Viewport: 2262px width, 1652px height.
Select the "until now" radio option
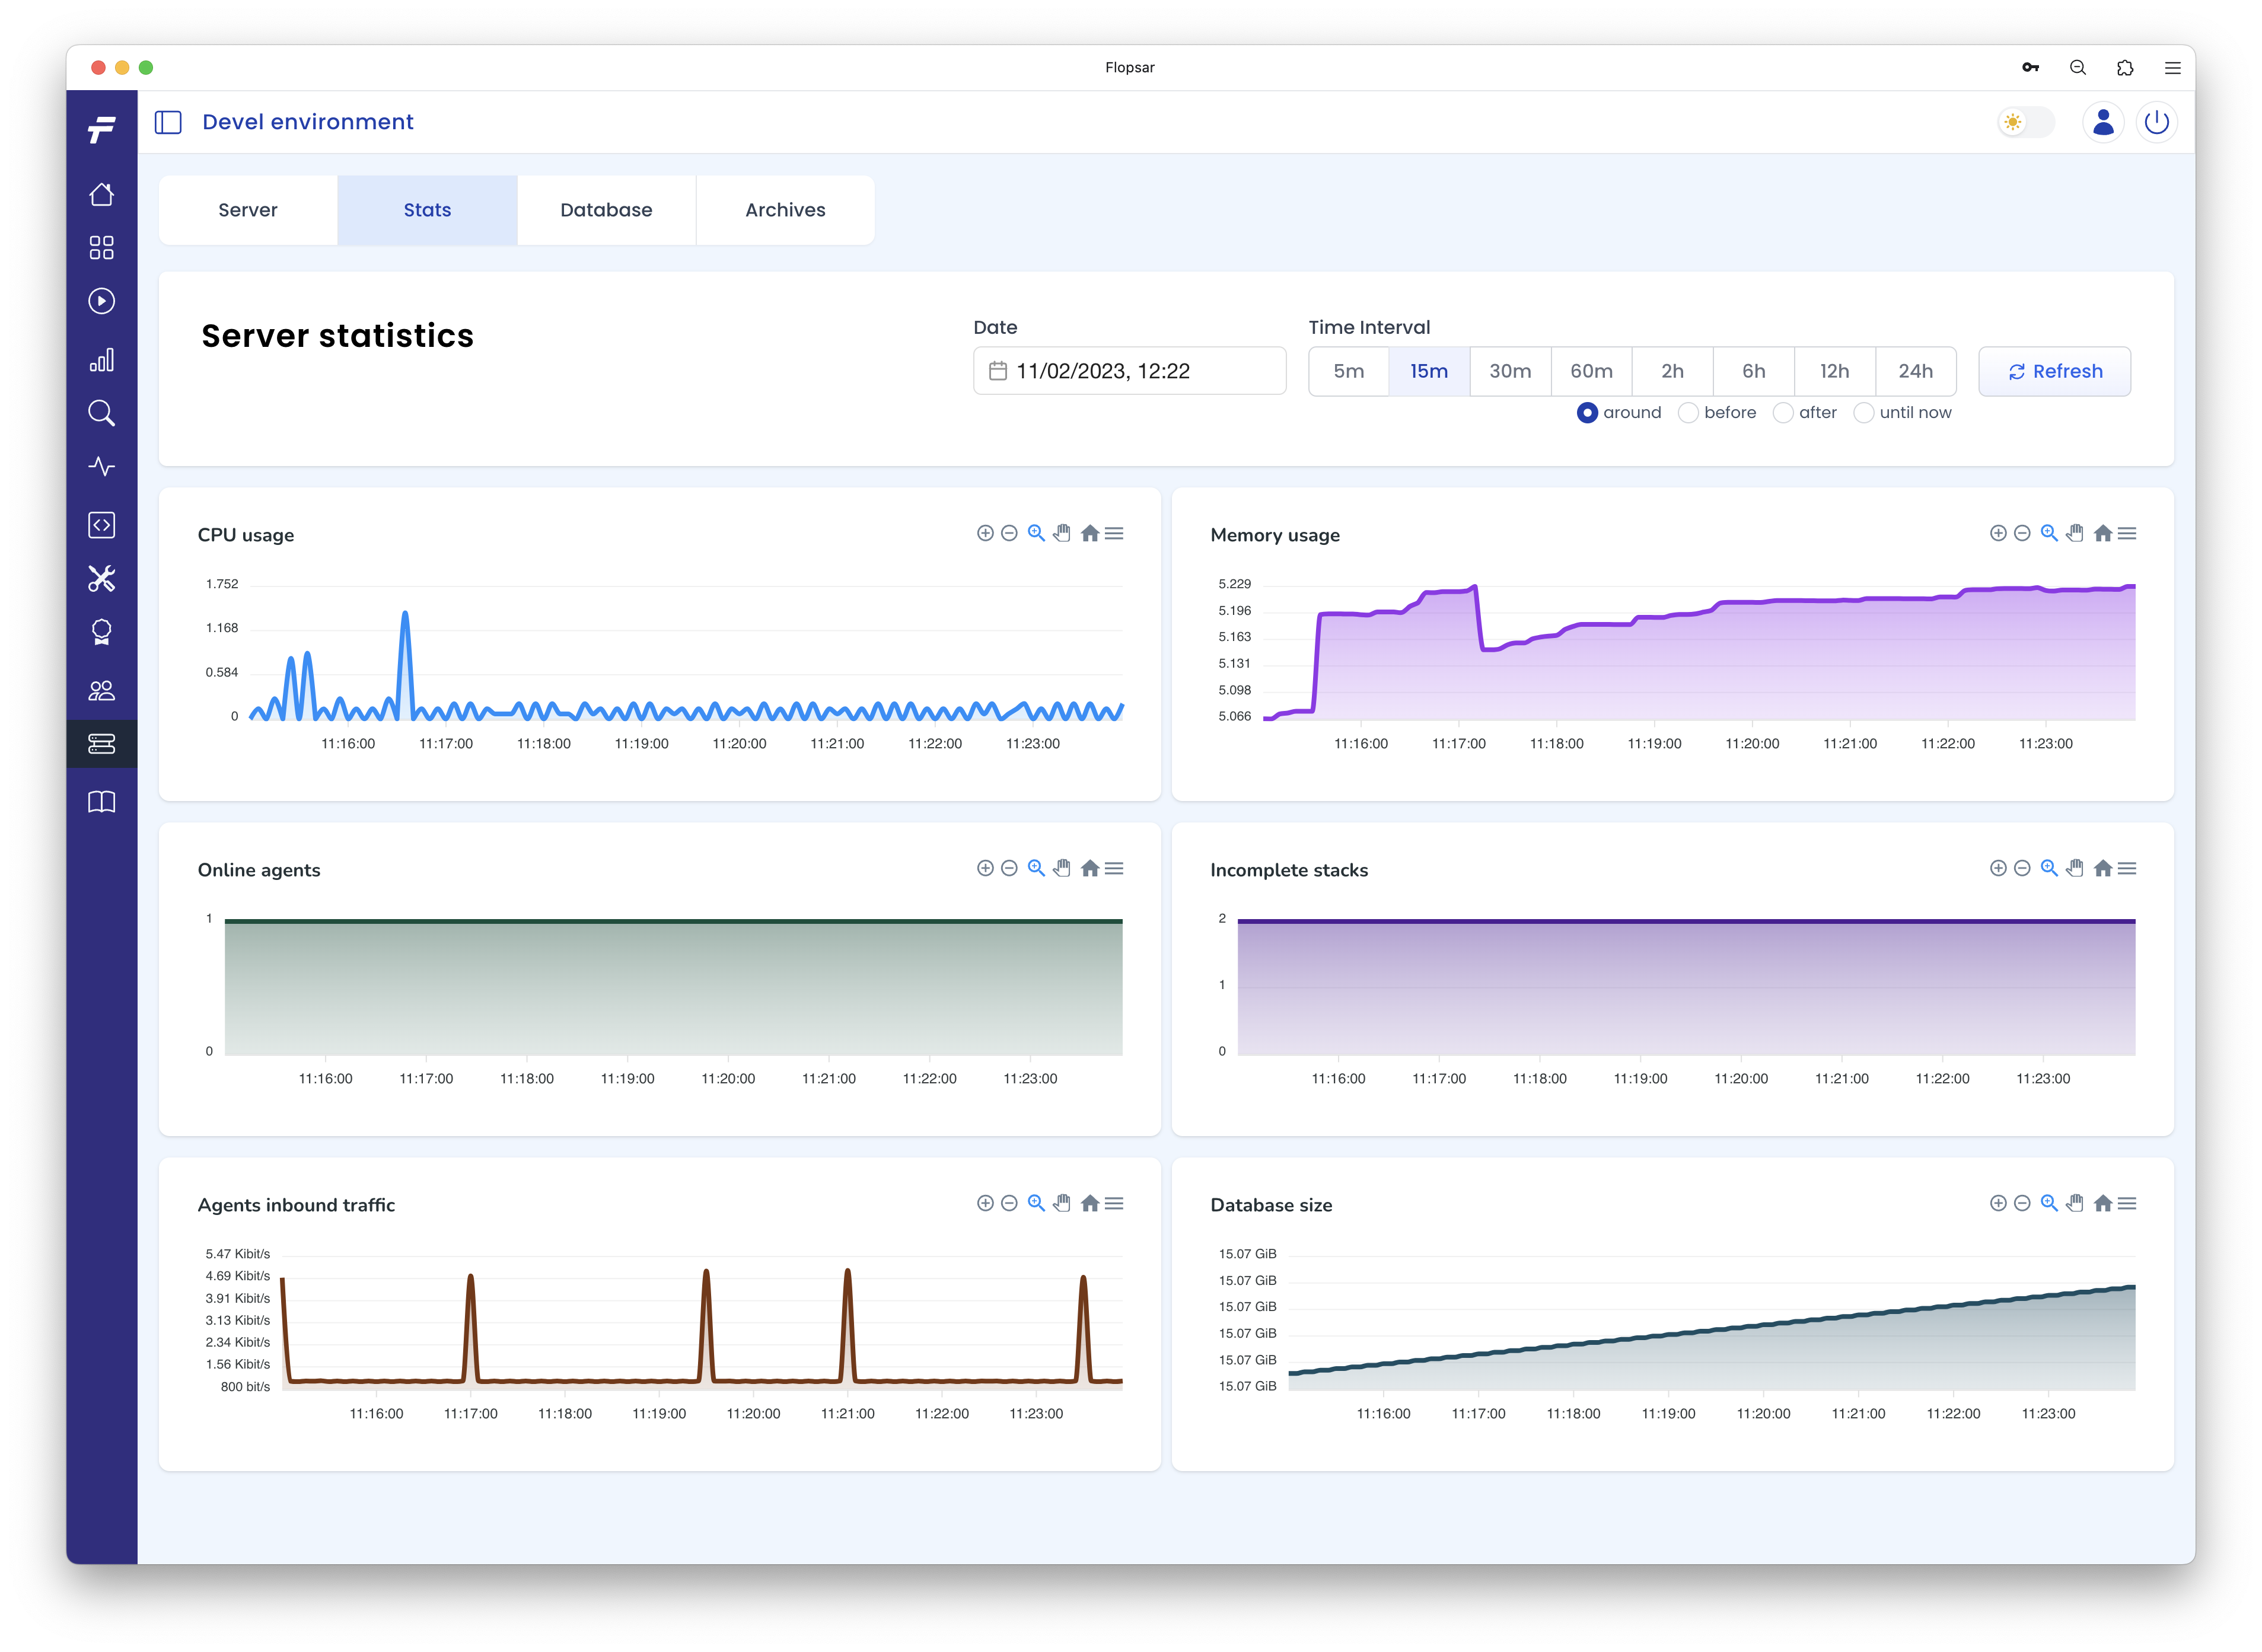point(1863,413)
